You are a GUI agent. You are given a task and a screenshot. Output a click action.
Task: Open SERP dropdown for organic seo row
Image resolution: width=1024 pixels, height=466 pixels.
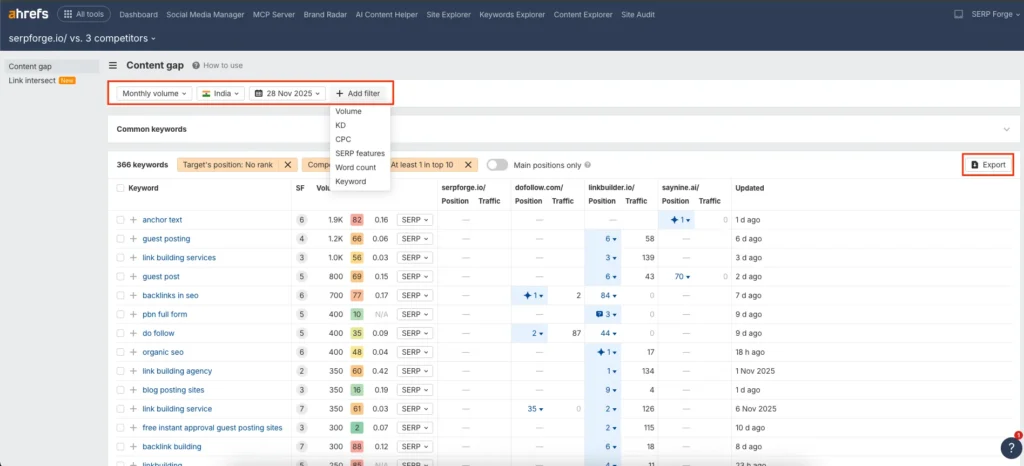(x=415, y=352)
